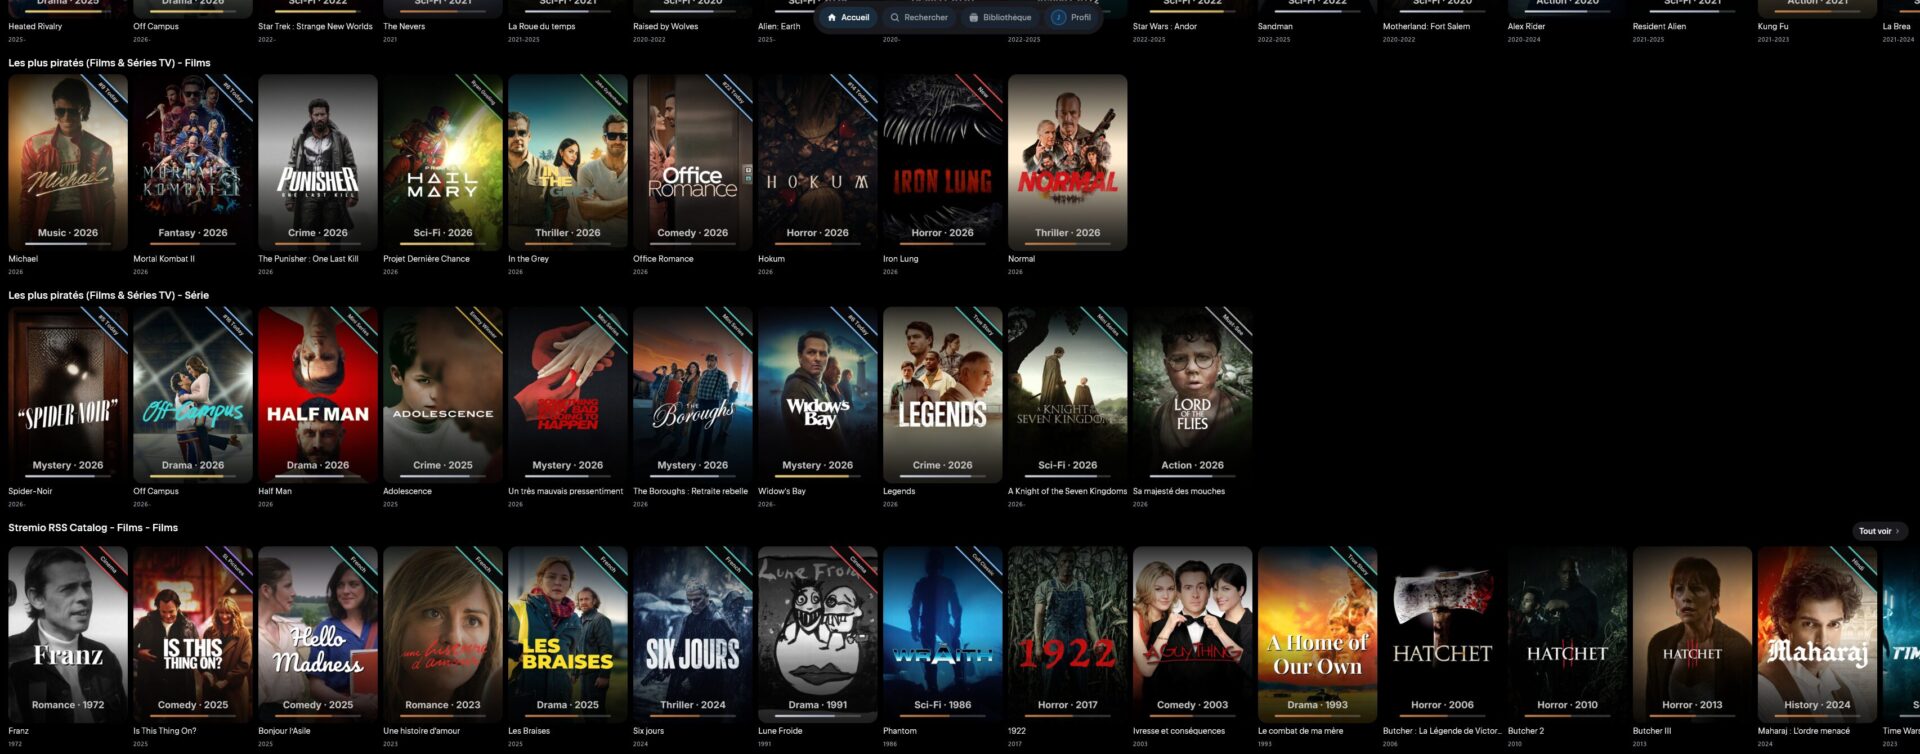The height and width of the screenshot is (754, 1920).
Task: Select the Office Romance poster
Action: 693,162
